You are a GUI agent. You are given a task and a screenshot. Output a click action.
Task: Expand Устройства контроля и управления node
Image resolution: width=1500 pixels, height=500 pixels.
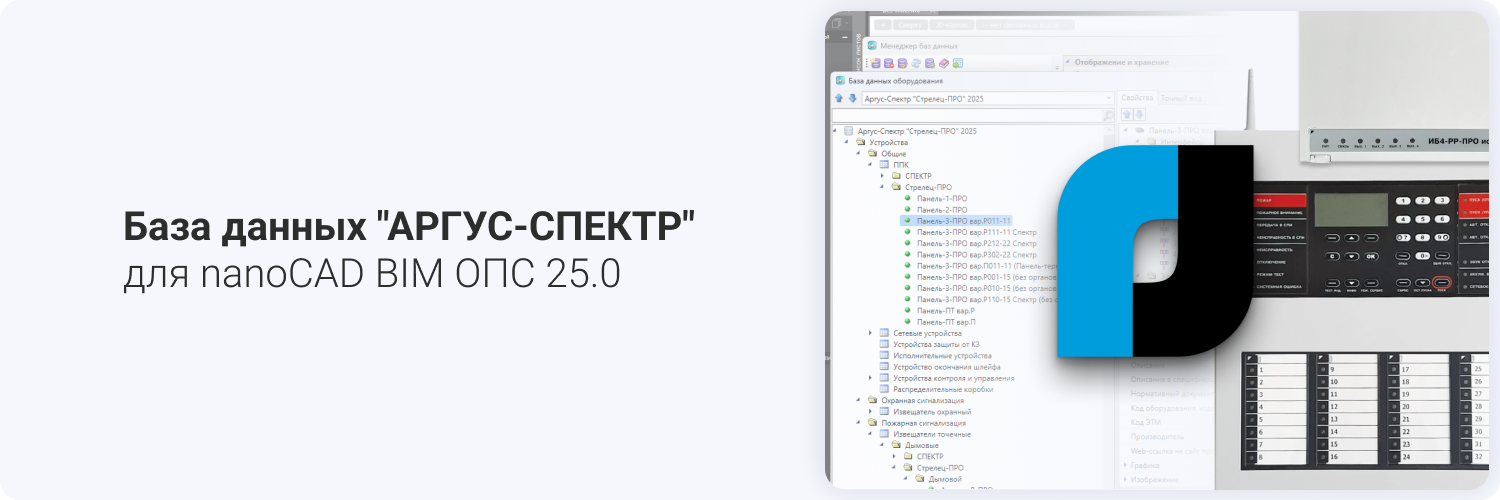tap(870, 378)
